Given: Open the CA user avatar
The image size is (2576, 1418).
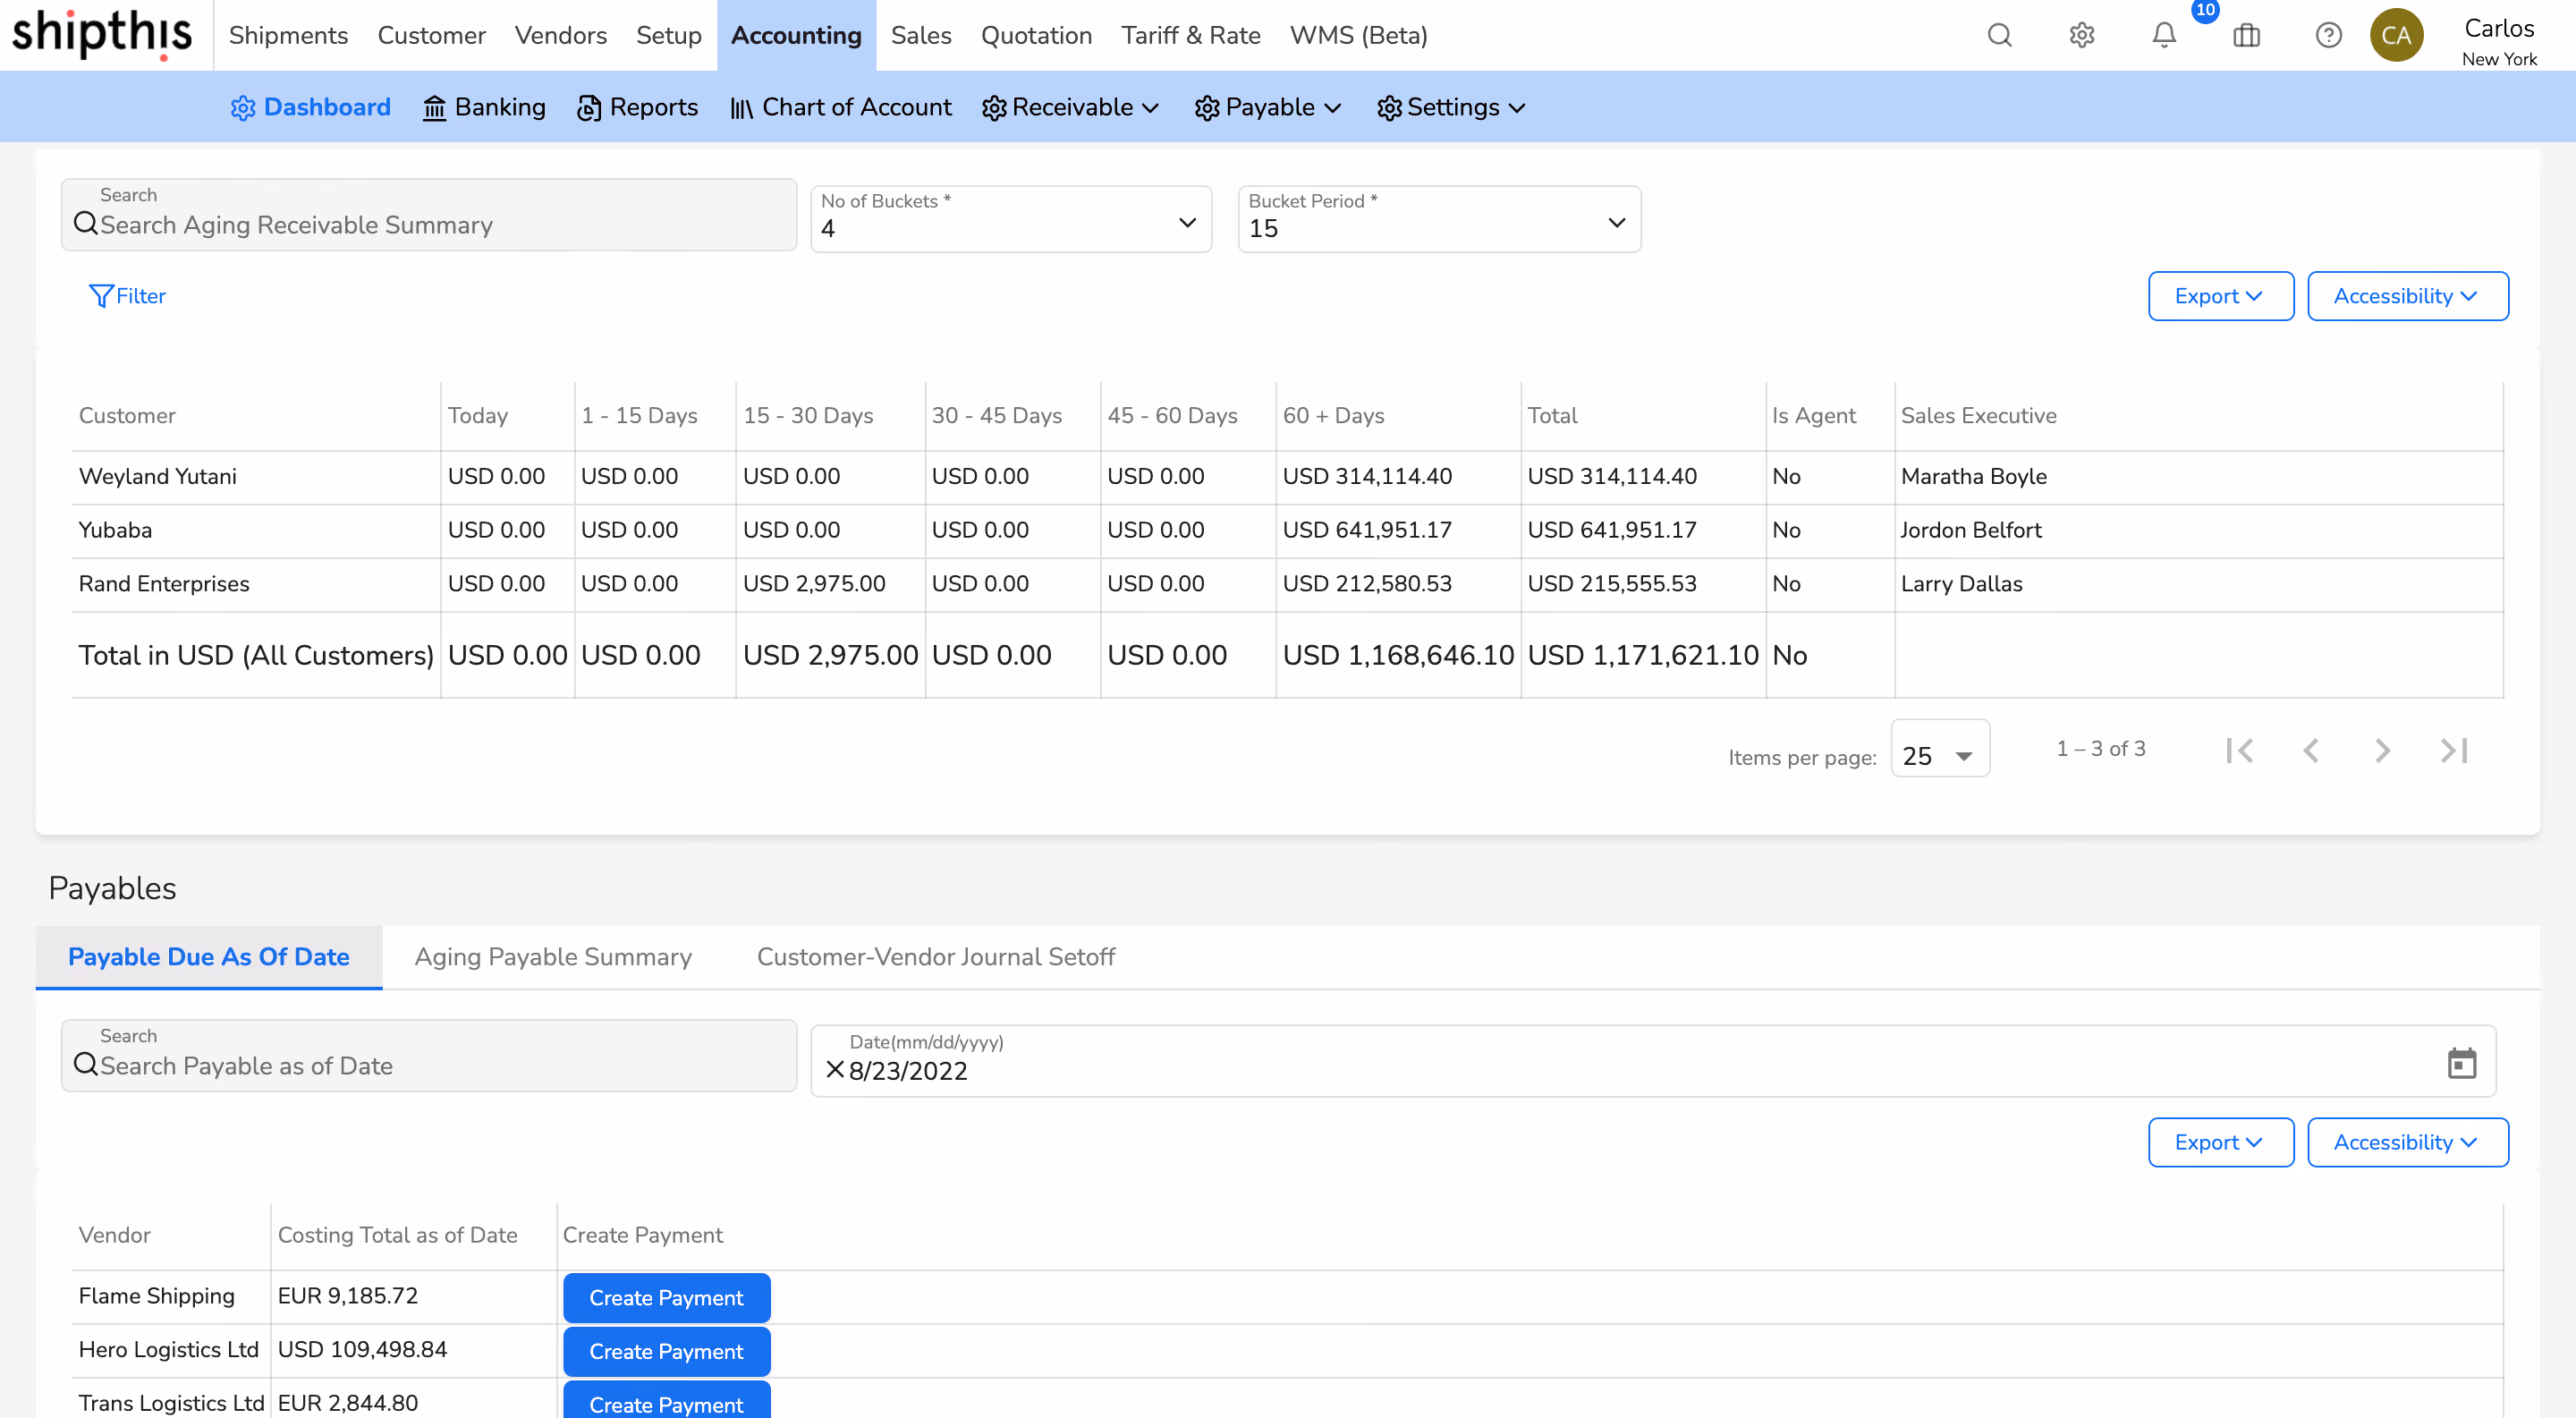Looking at the screenshot, I should click(2396, 35).
